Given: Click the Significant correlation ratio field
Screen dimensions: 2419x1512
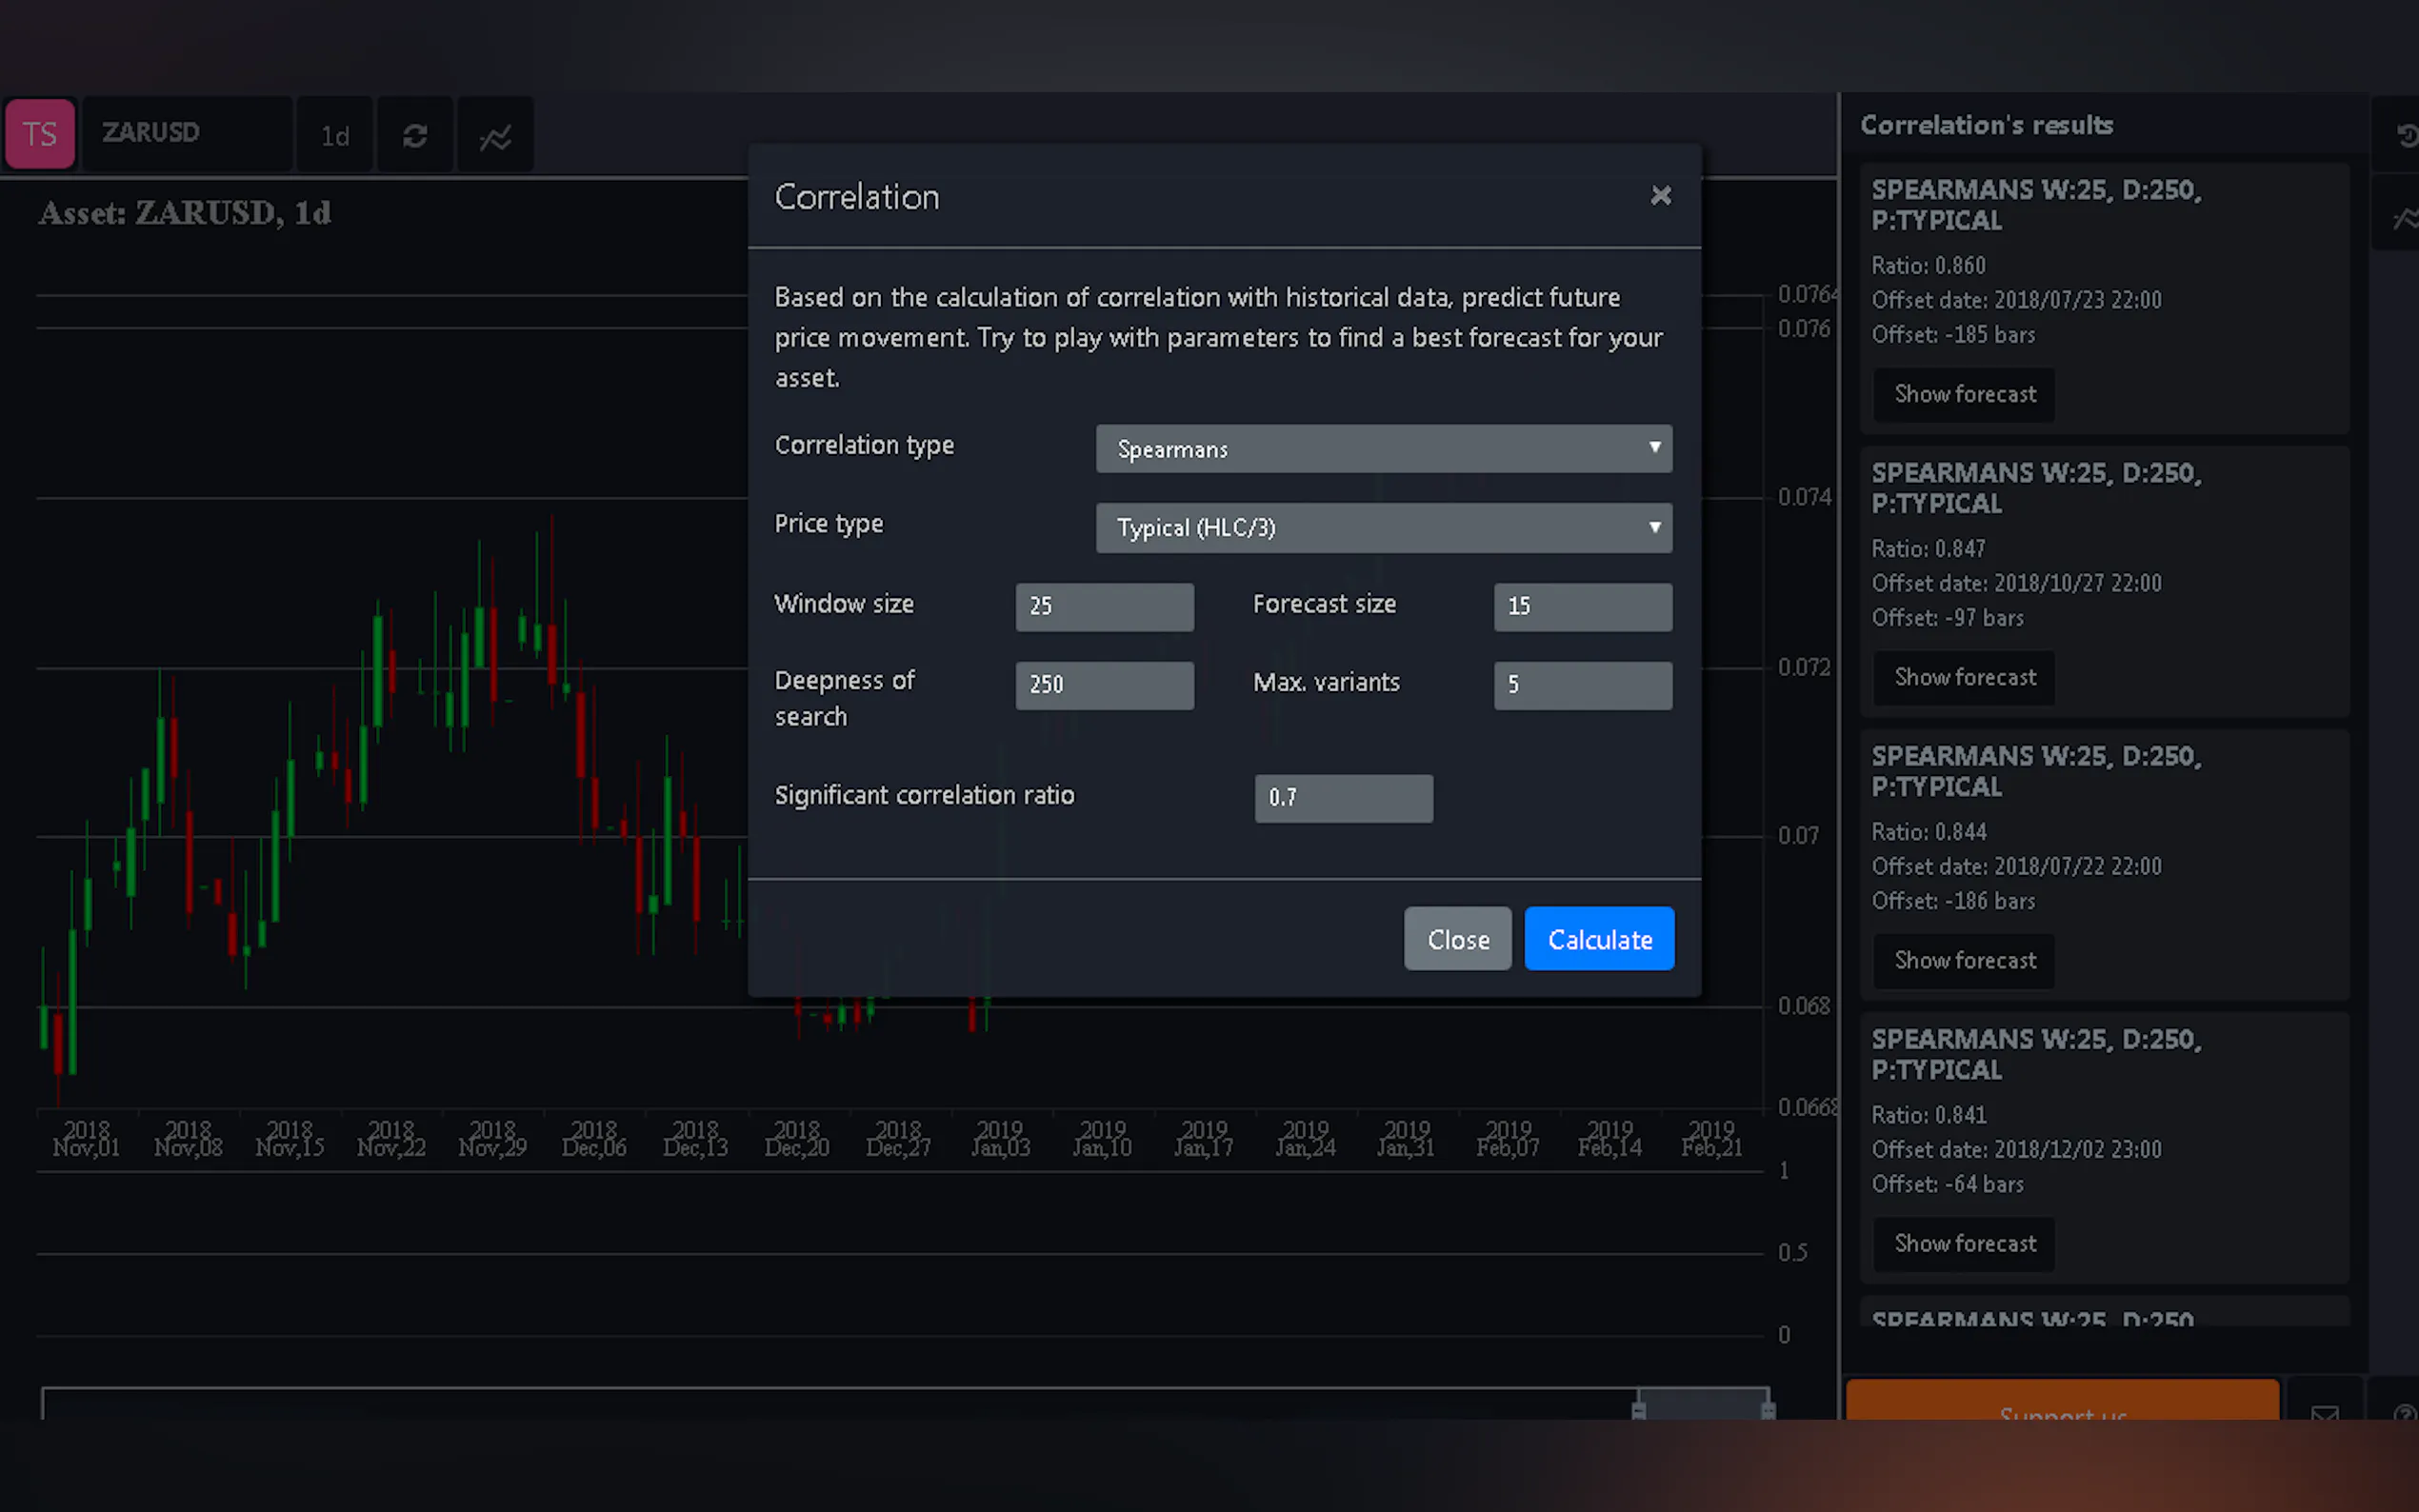Looking at the screenshot, I should click(x=1343, y=798).
